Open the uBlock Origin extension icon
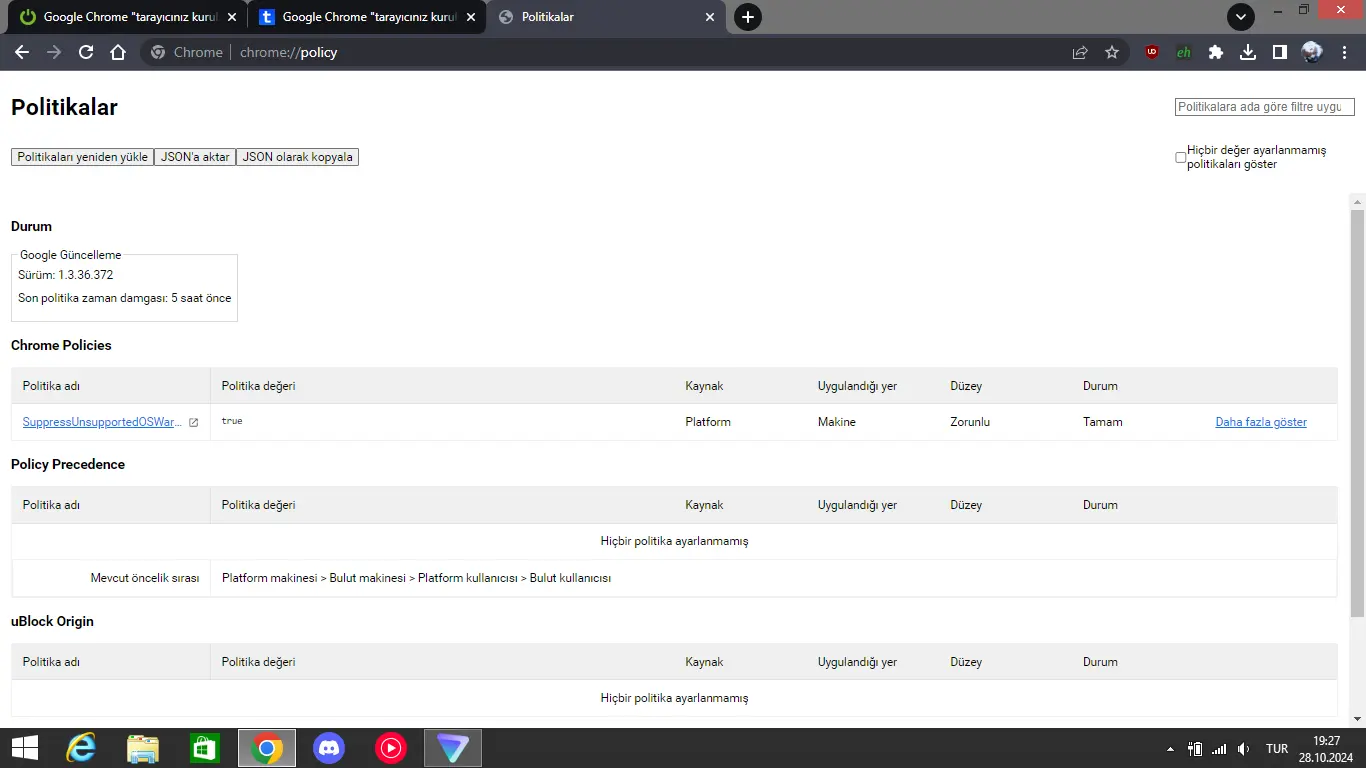 point(1152,52)
